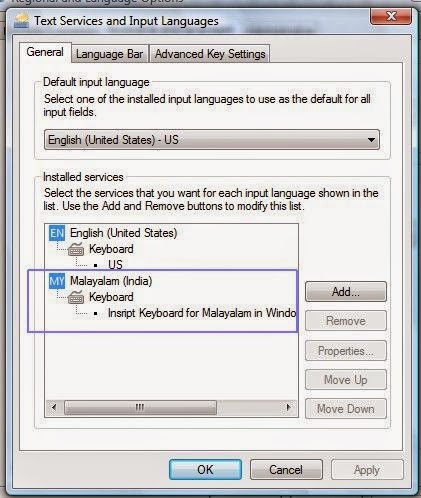Click the Cancel button
The image size is (421, 498).
[286, 470]
